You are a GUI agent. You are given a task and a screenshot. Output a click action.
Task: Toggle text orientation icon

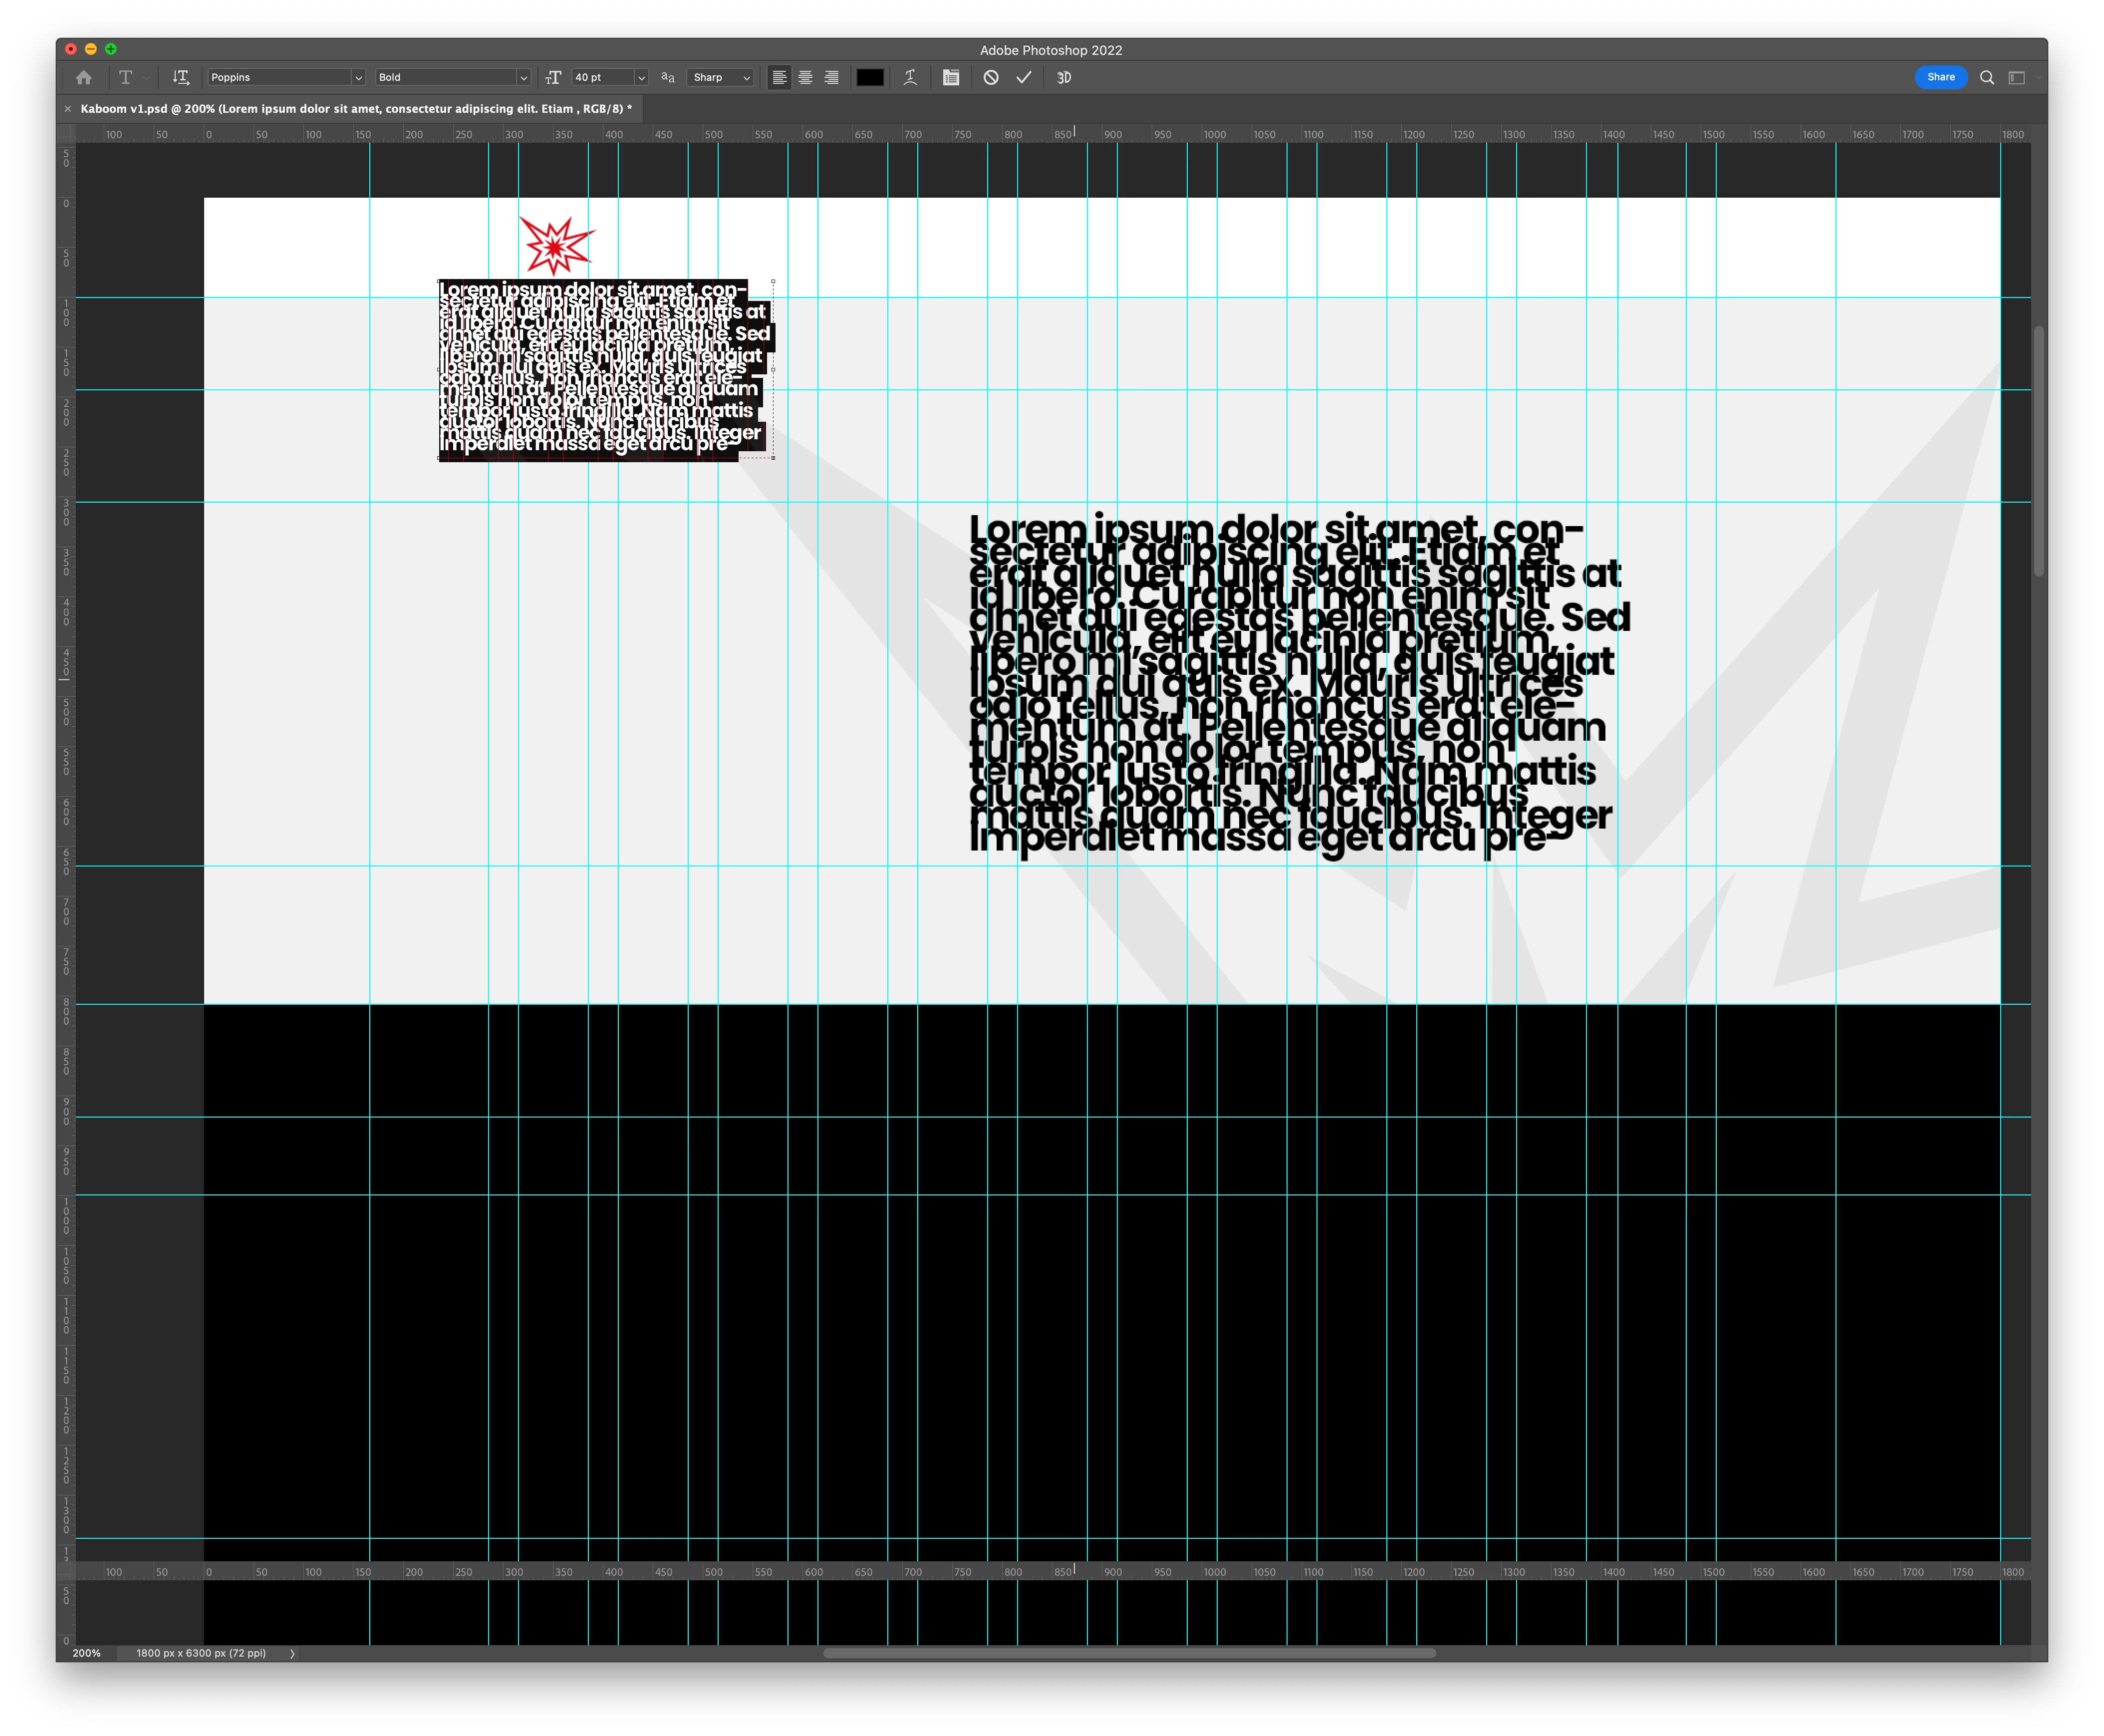tap(180, 77)
